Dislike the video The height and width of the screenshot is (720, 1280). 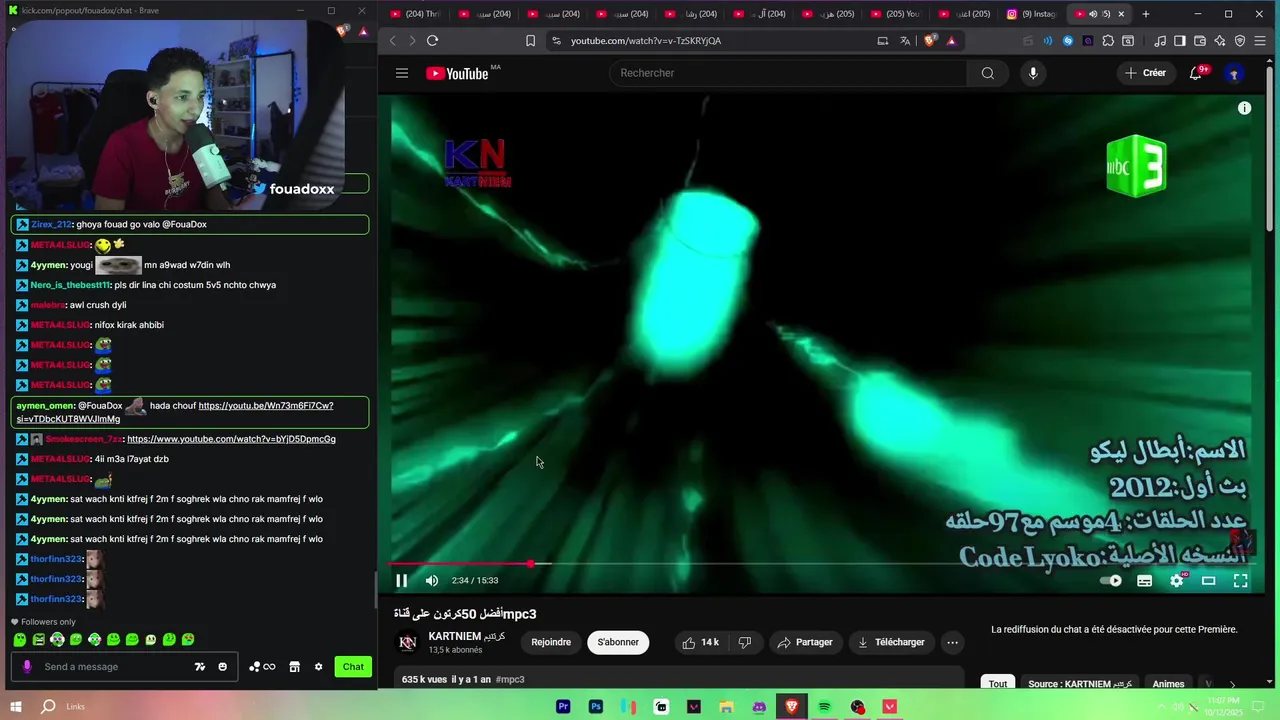pos(745,642)
